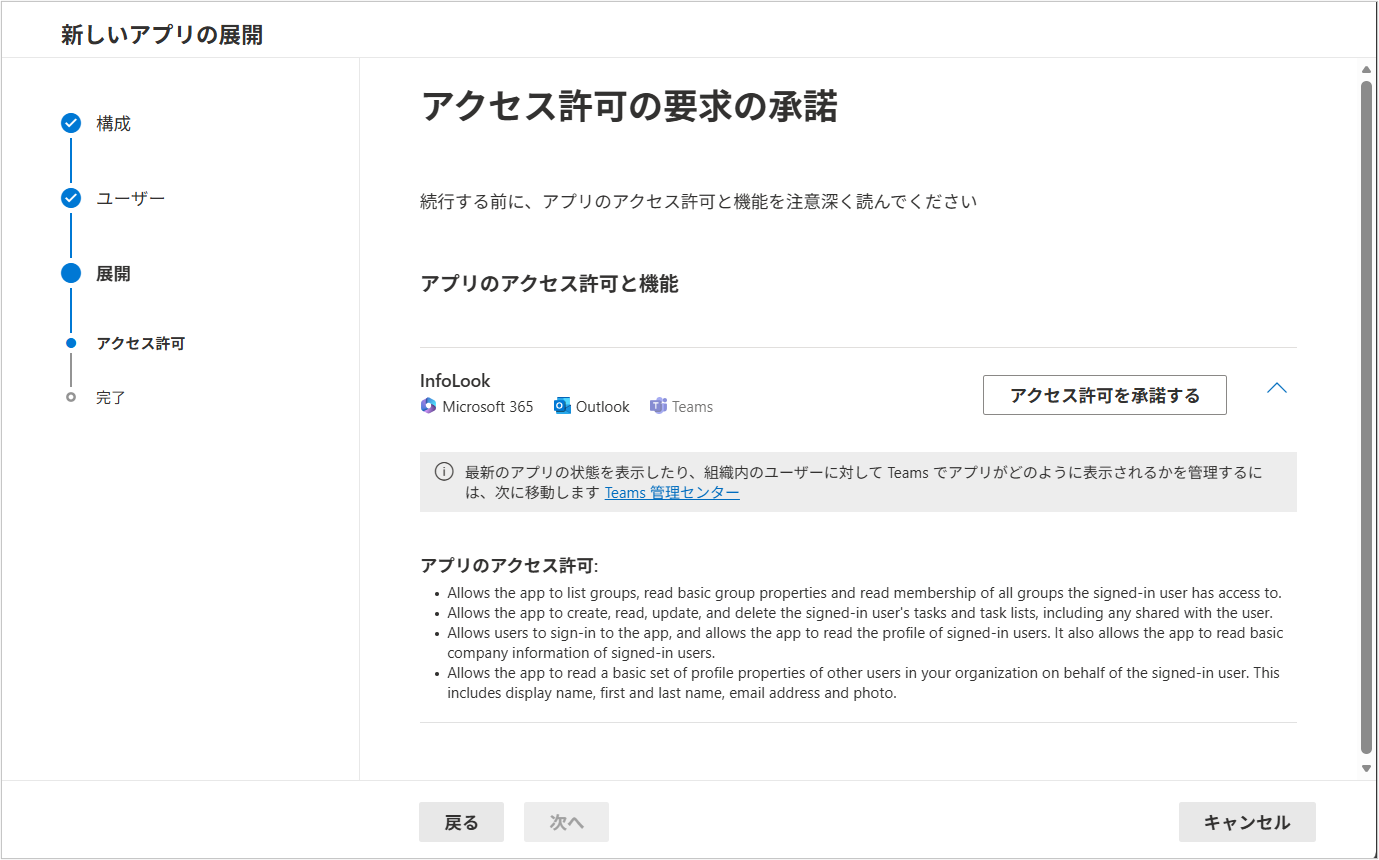Click the info icon in the gray notice
The image size is (1379, 860).
(444, 472)
